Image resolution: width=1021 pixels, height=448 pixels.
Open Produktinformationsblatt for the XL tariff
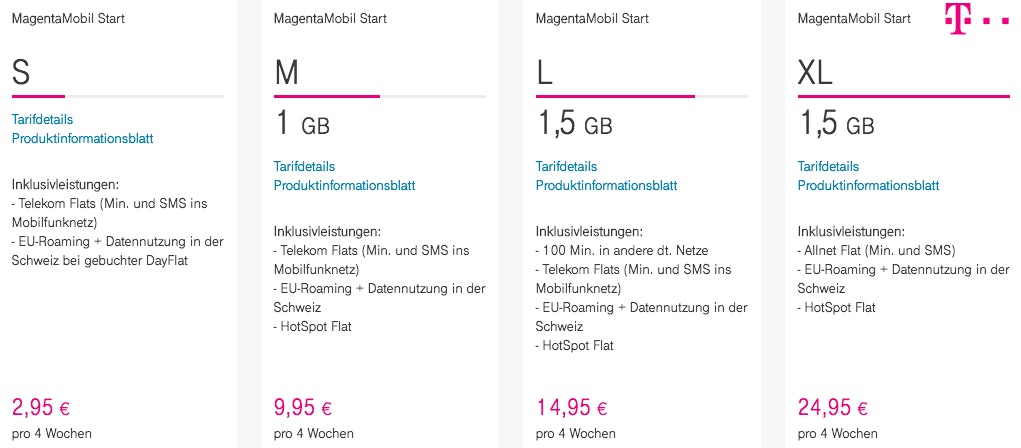point(868,185)
